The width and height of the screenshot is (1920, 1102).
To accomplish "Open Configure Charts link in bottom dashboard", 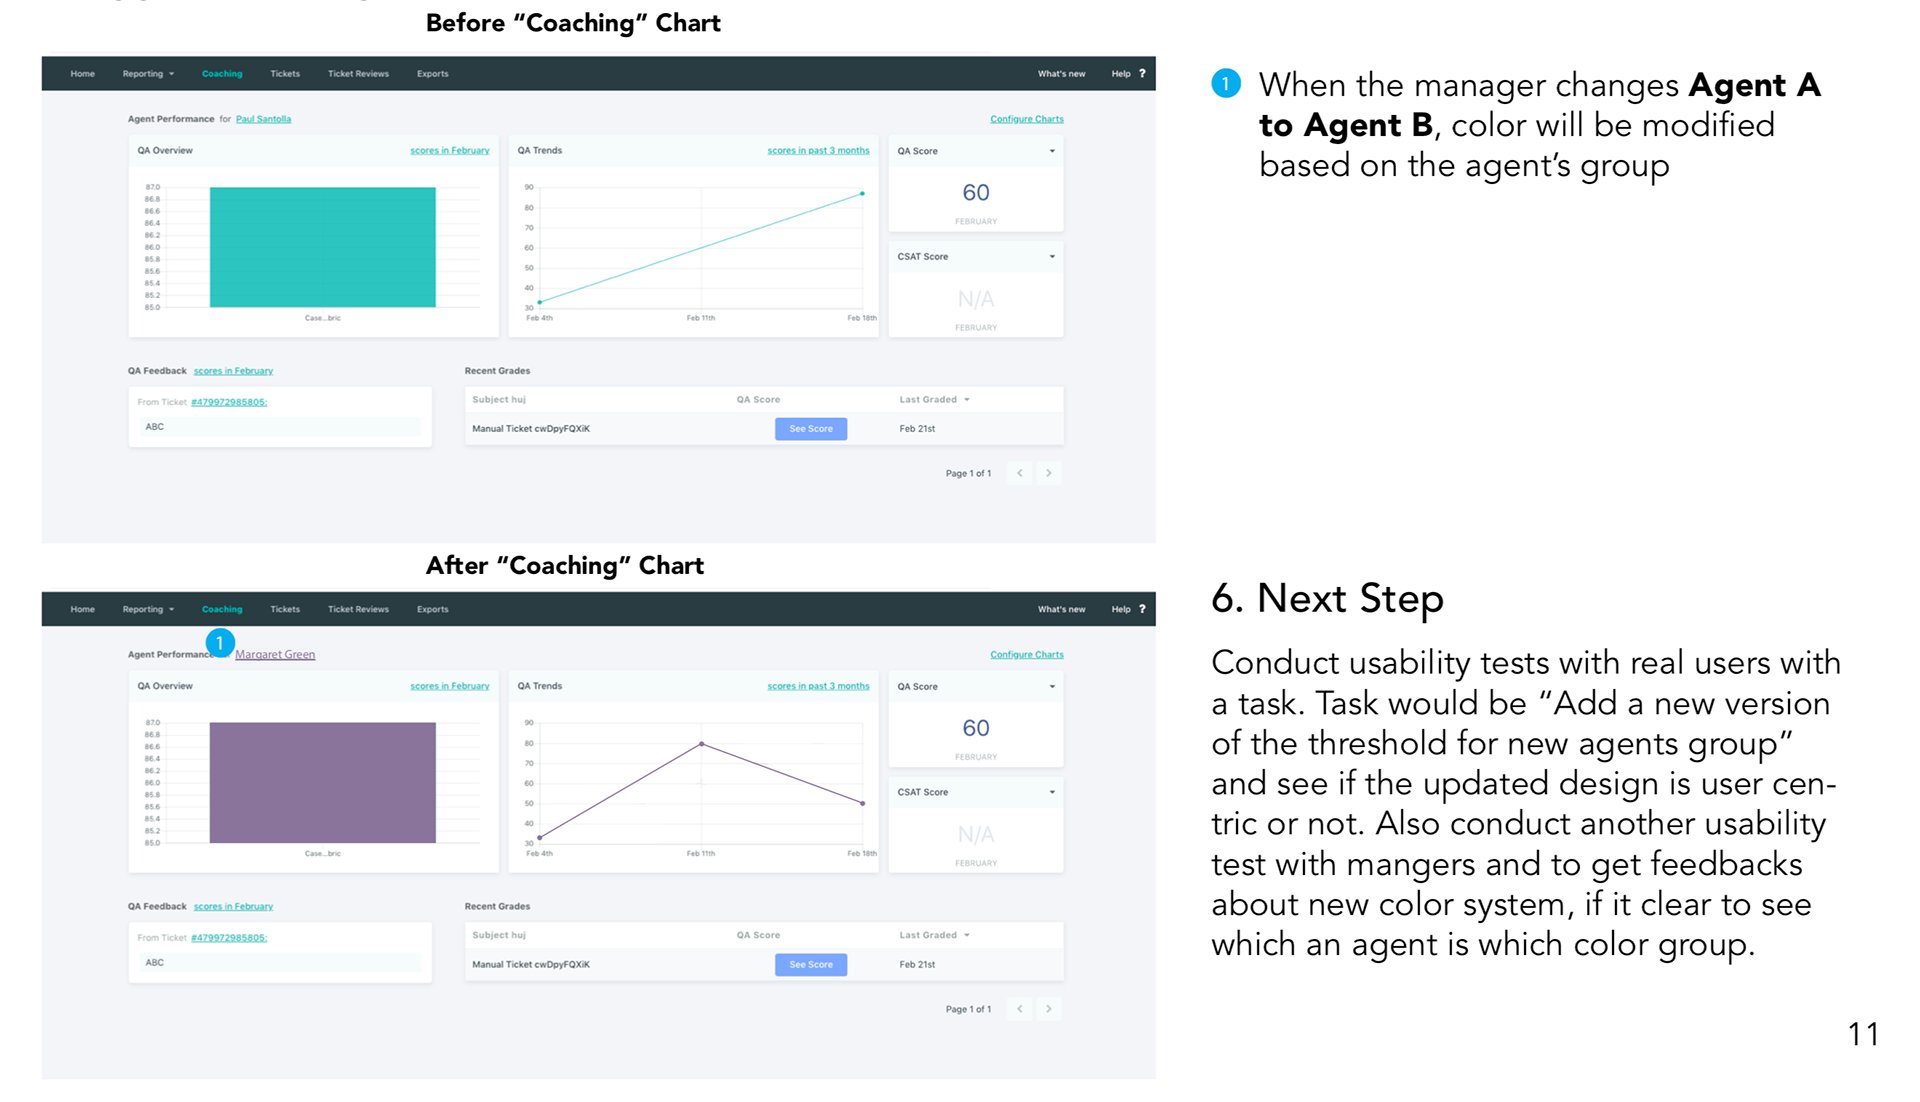I will [1027, 655].
